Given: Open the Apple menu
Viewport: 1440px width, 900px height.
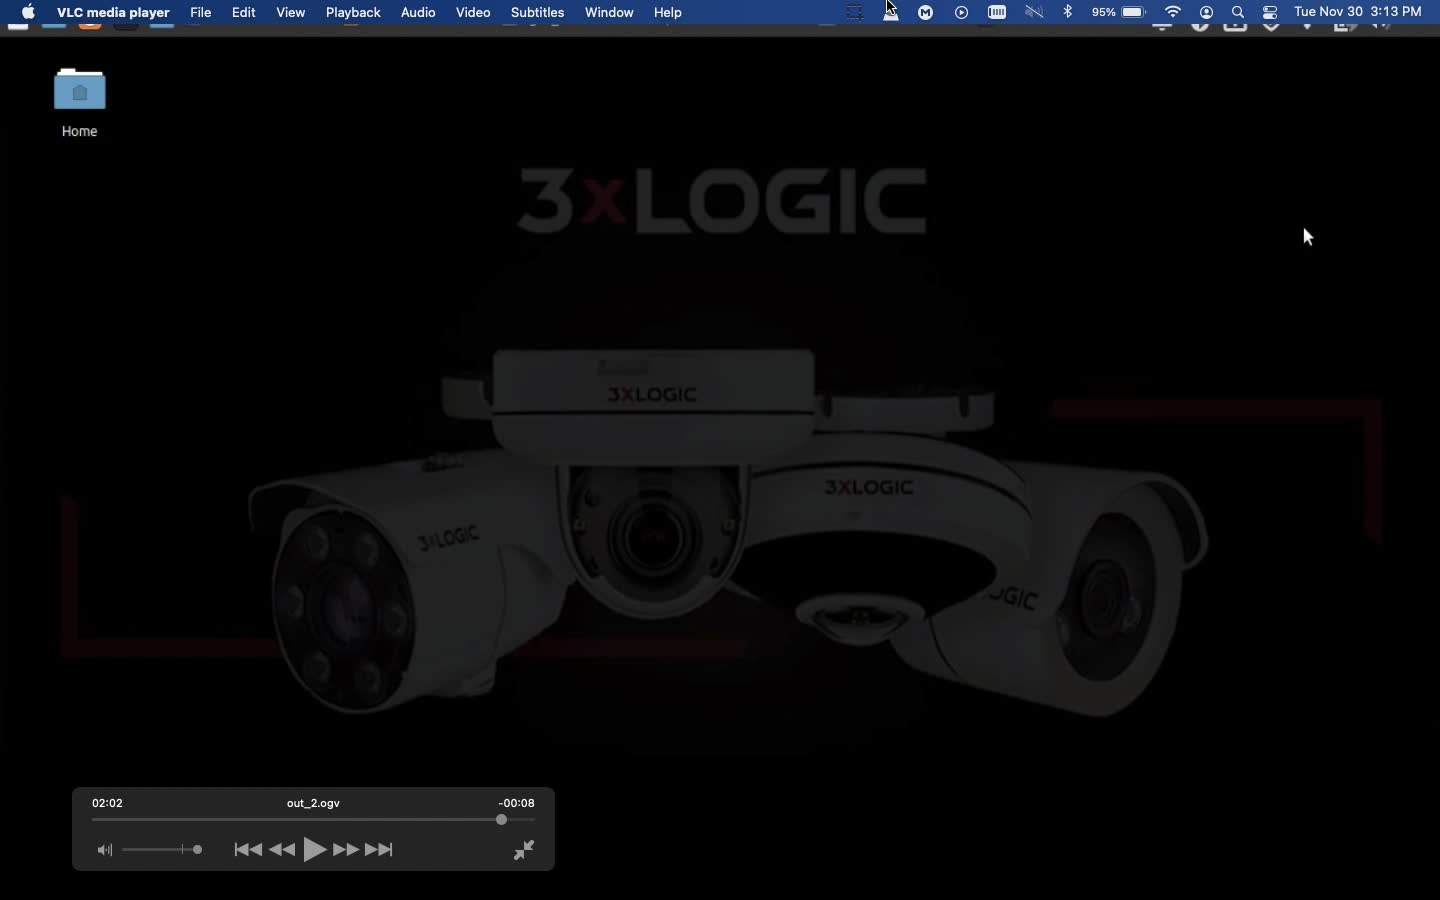Looking at the screenshot, I should (29, 13).
